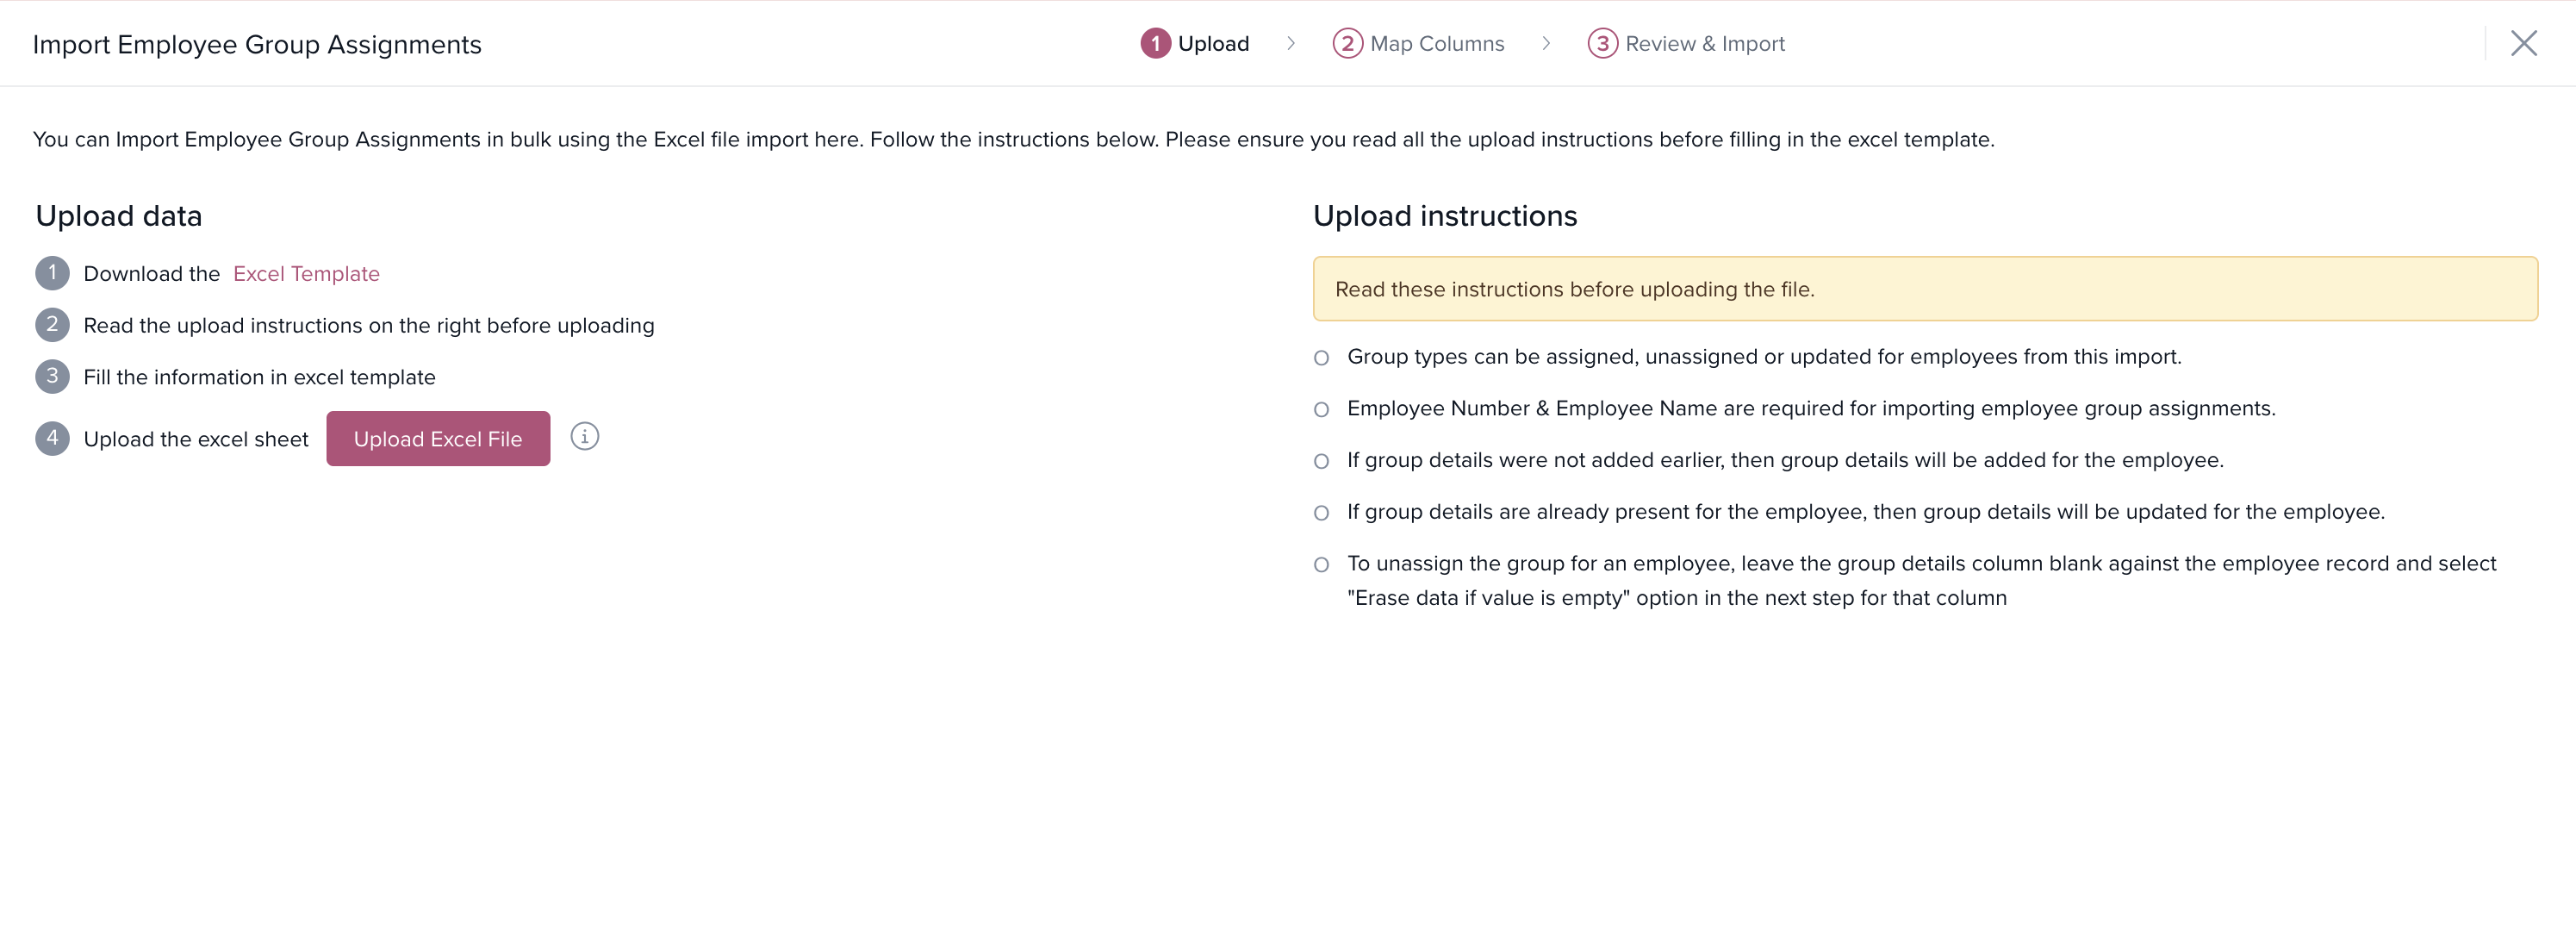Switch to the Map Columns step
The image size is (2576, 947).
[x=1436, y=44]
